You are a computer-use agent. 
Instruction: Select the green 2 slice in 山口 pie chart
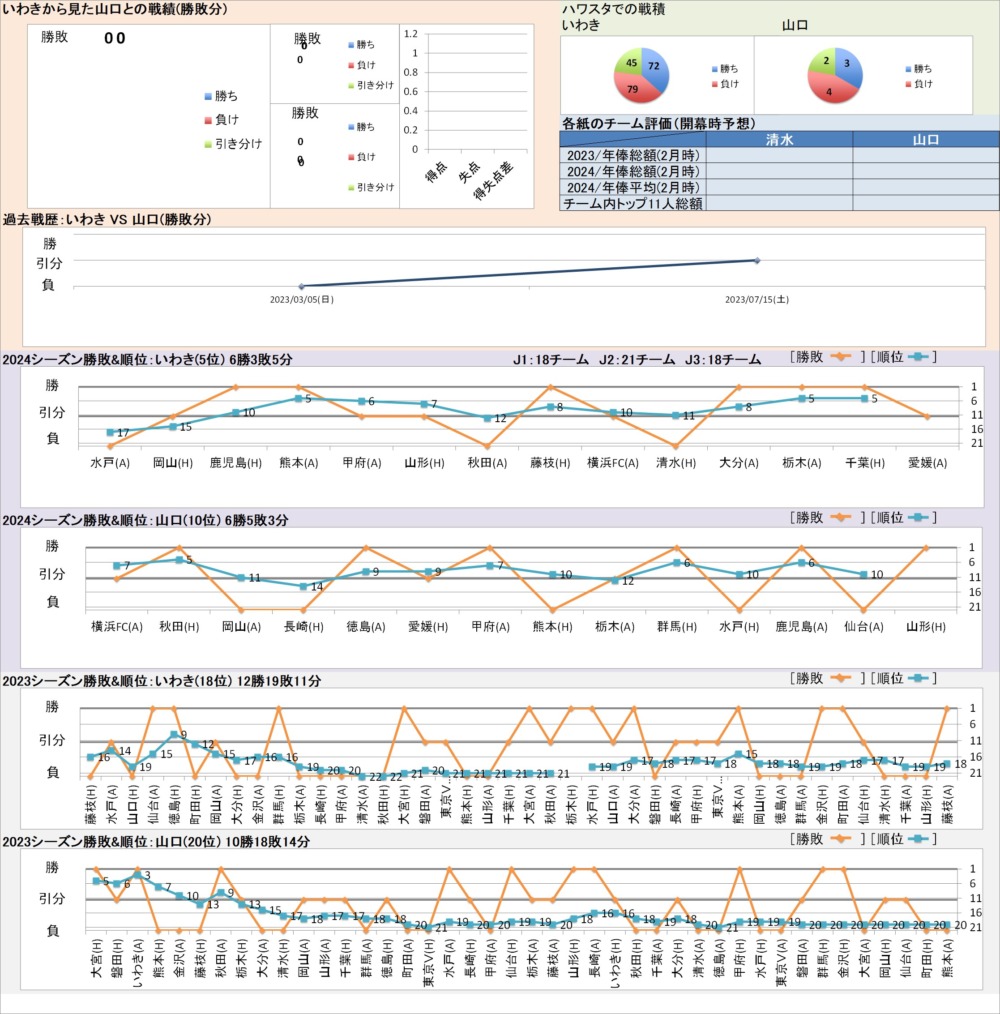coord(823,61)
